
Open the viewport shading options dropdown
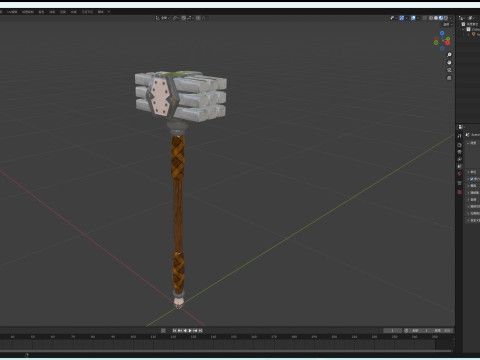click(x=451, y=18)
